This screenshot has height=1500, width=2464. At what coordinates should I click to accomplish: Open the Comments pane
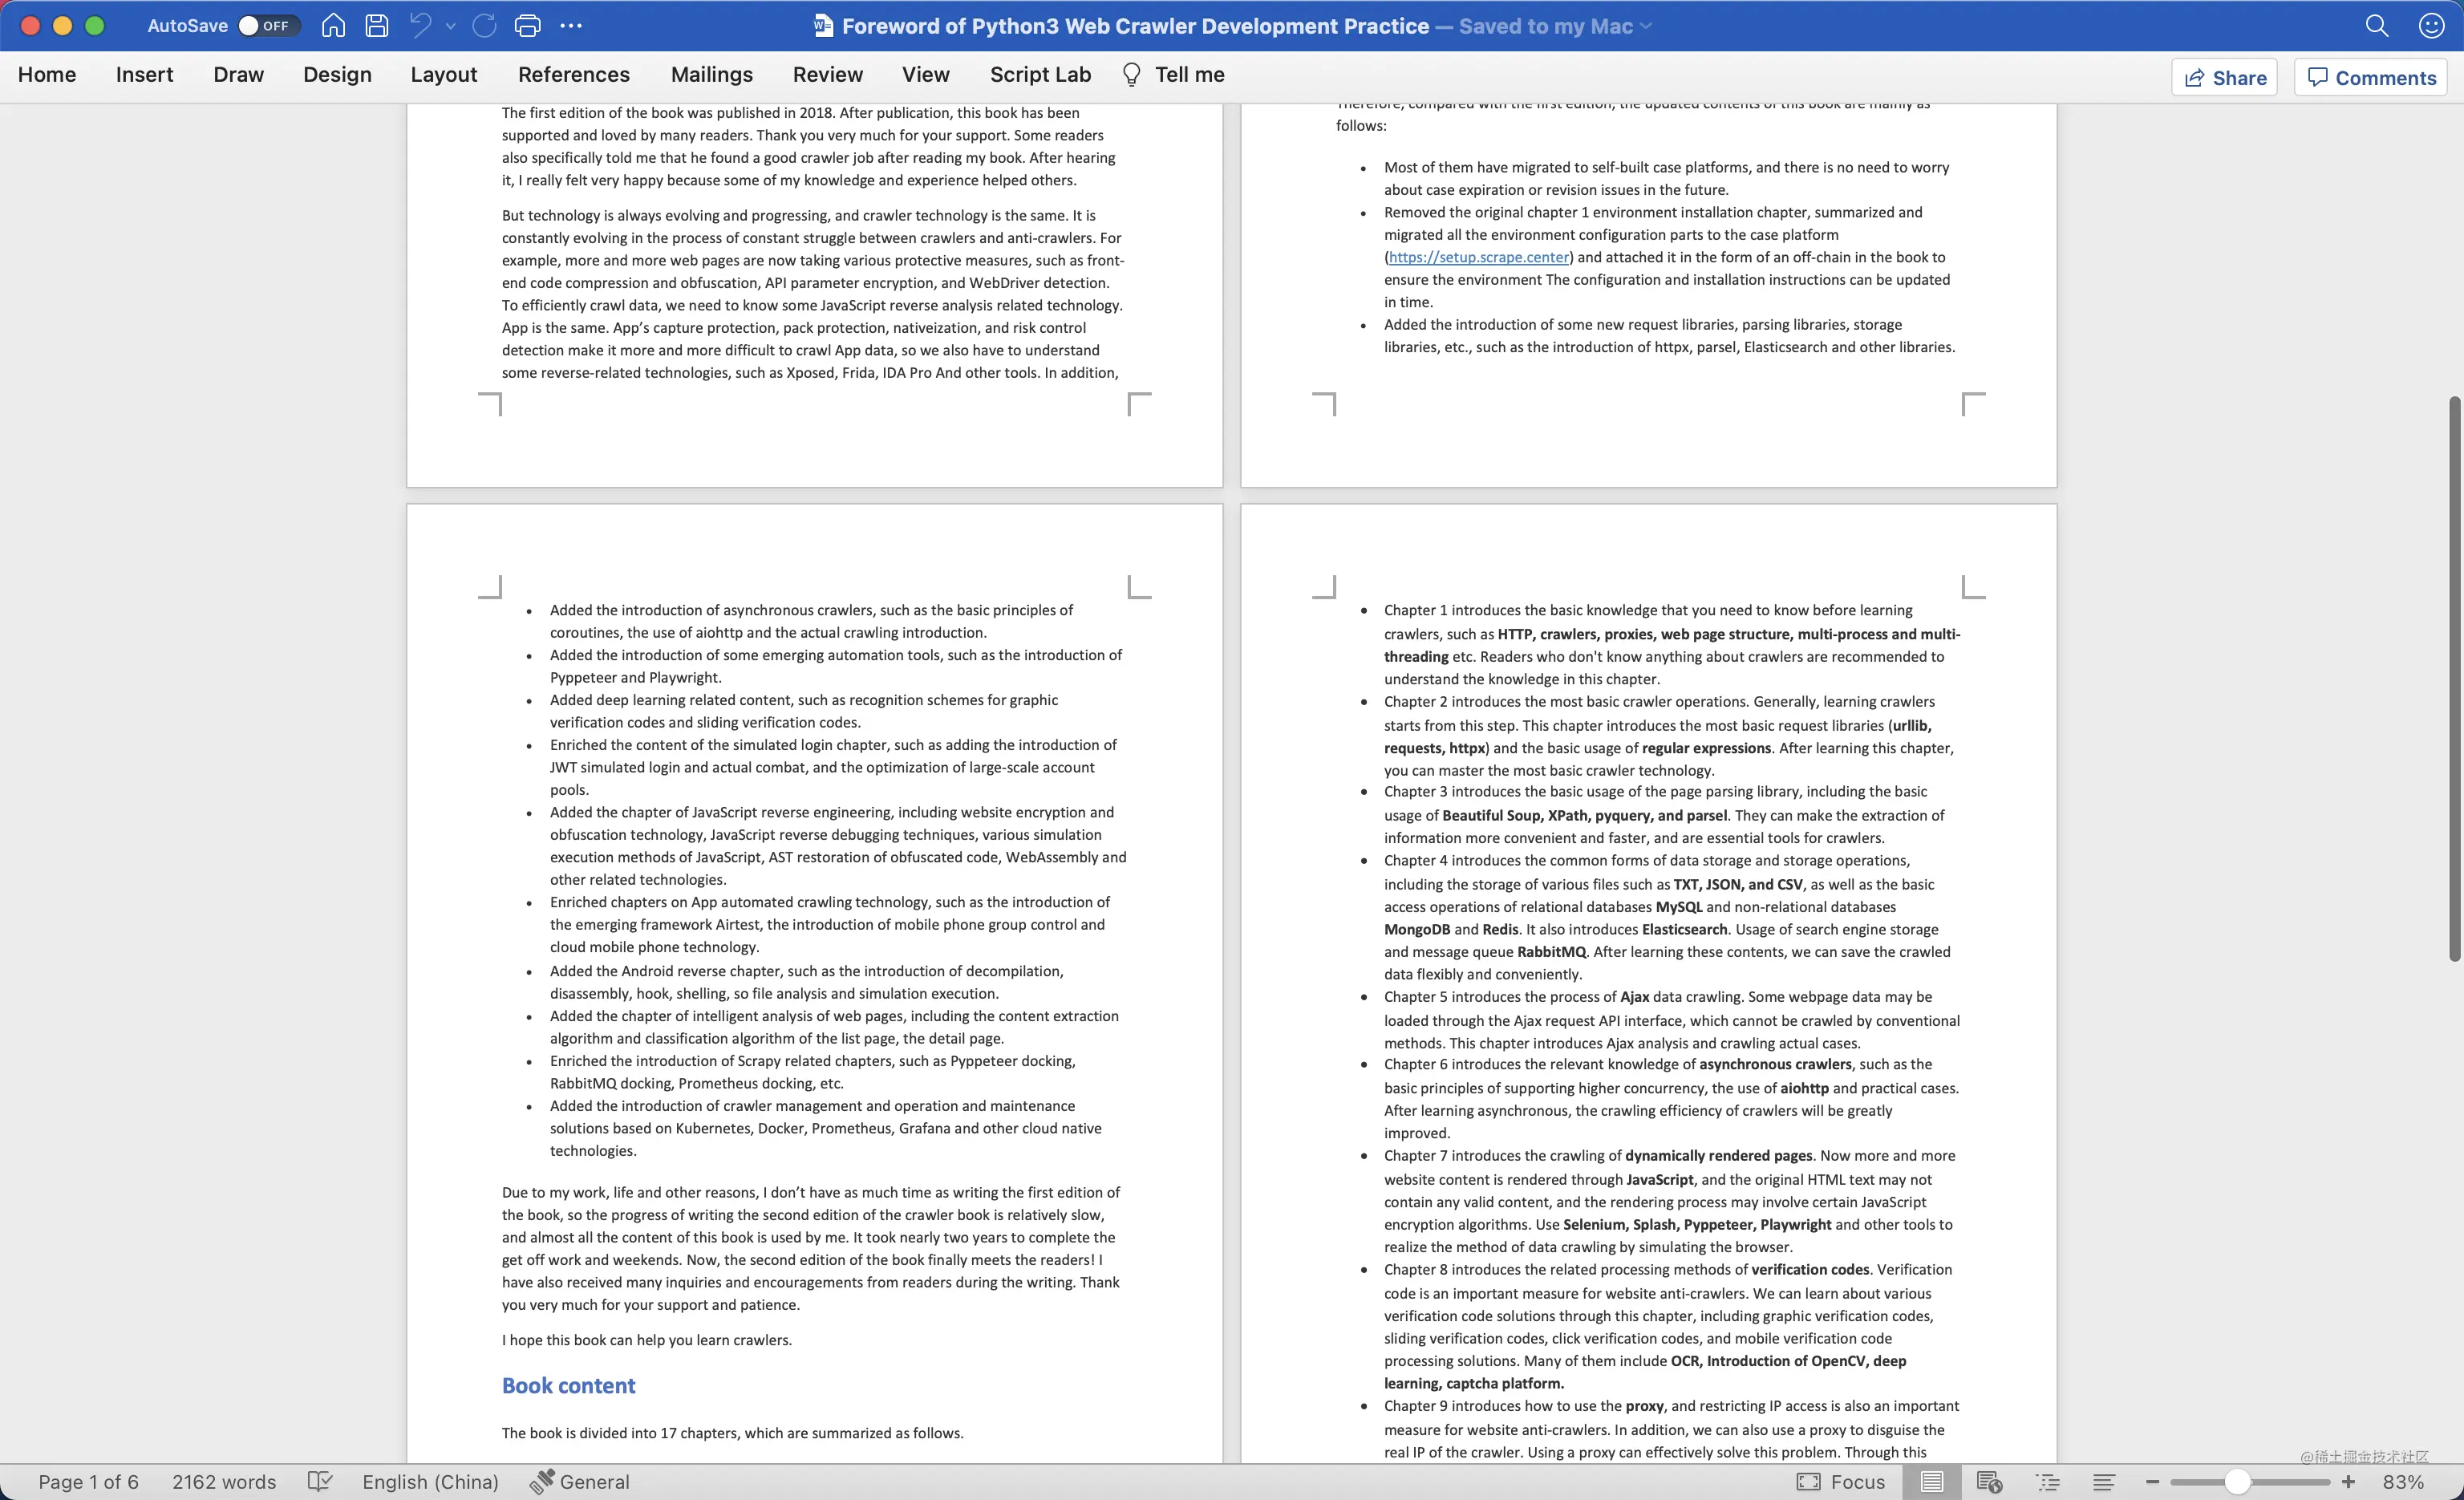point(2371,78)
